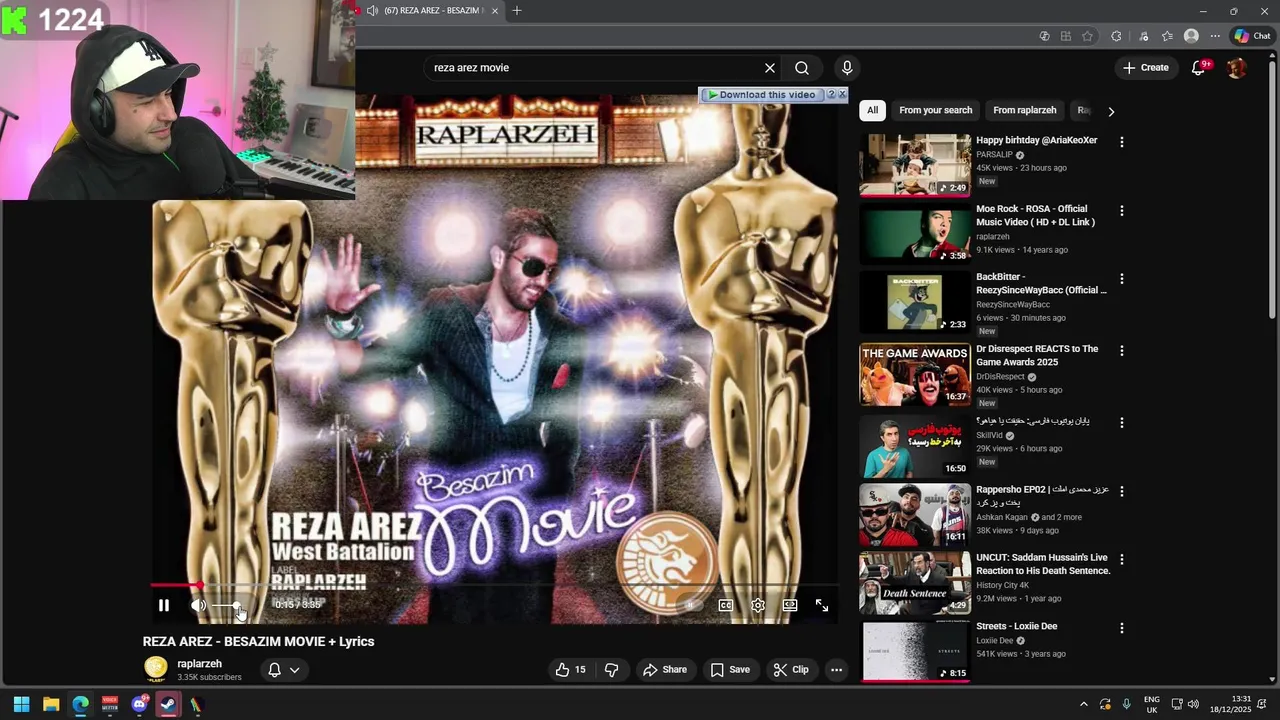Open File Explorer from the taskbar
The width and height of the screenshot is (1280, 720).
click(x=51, y=705)
